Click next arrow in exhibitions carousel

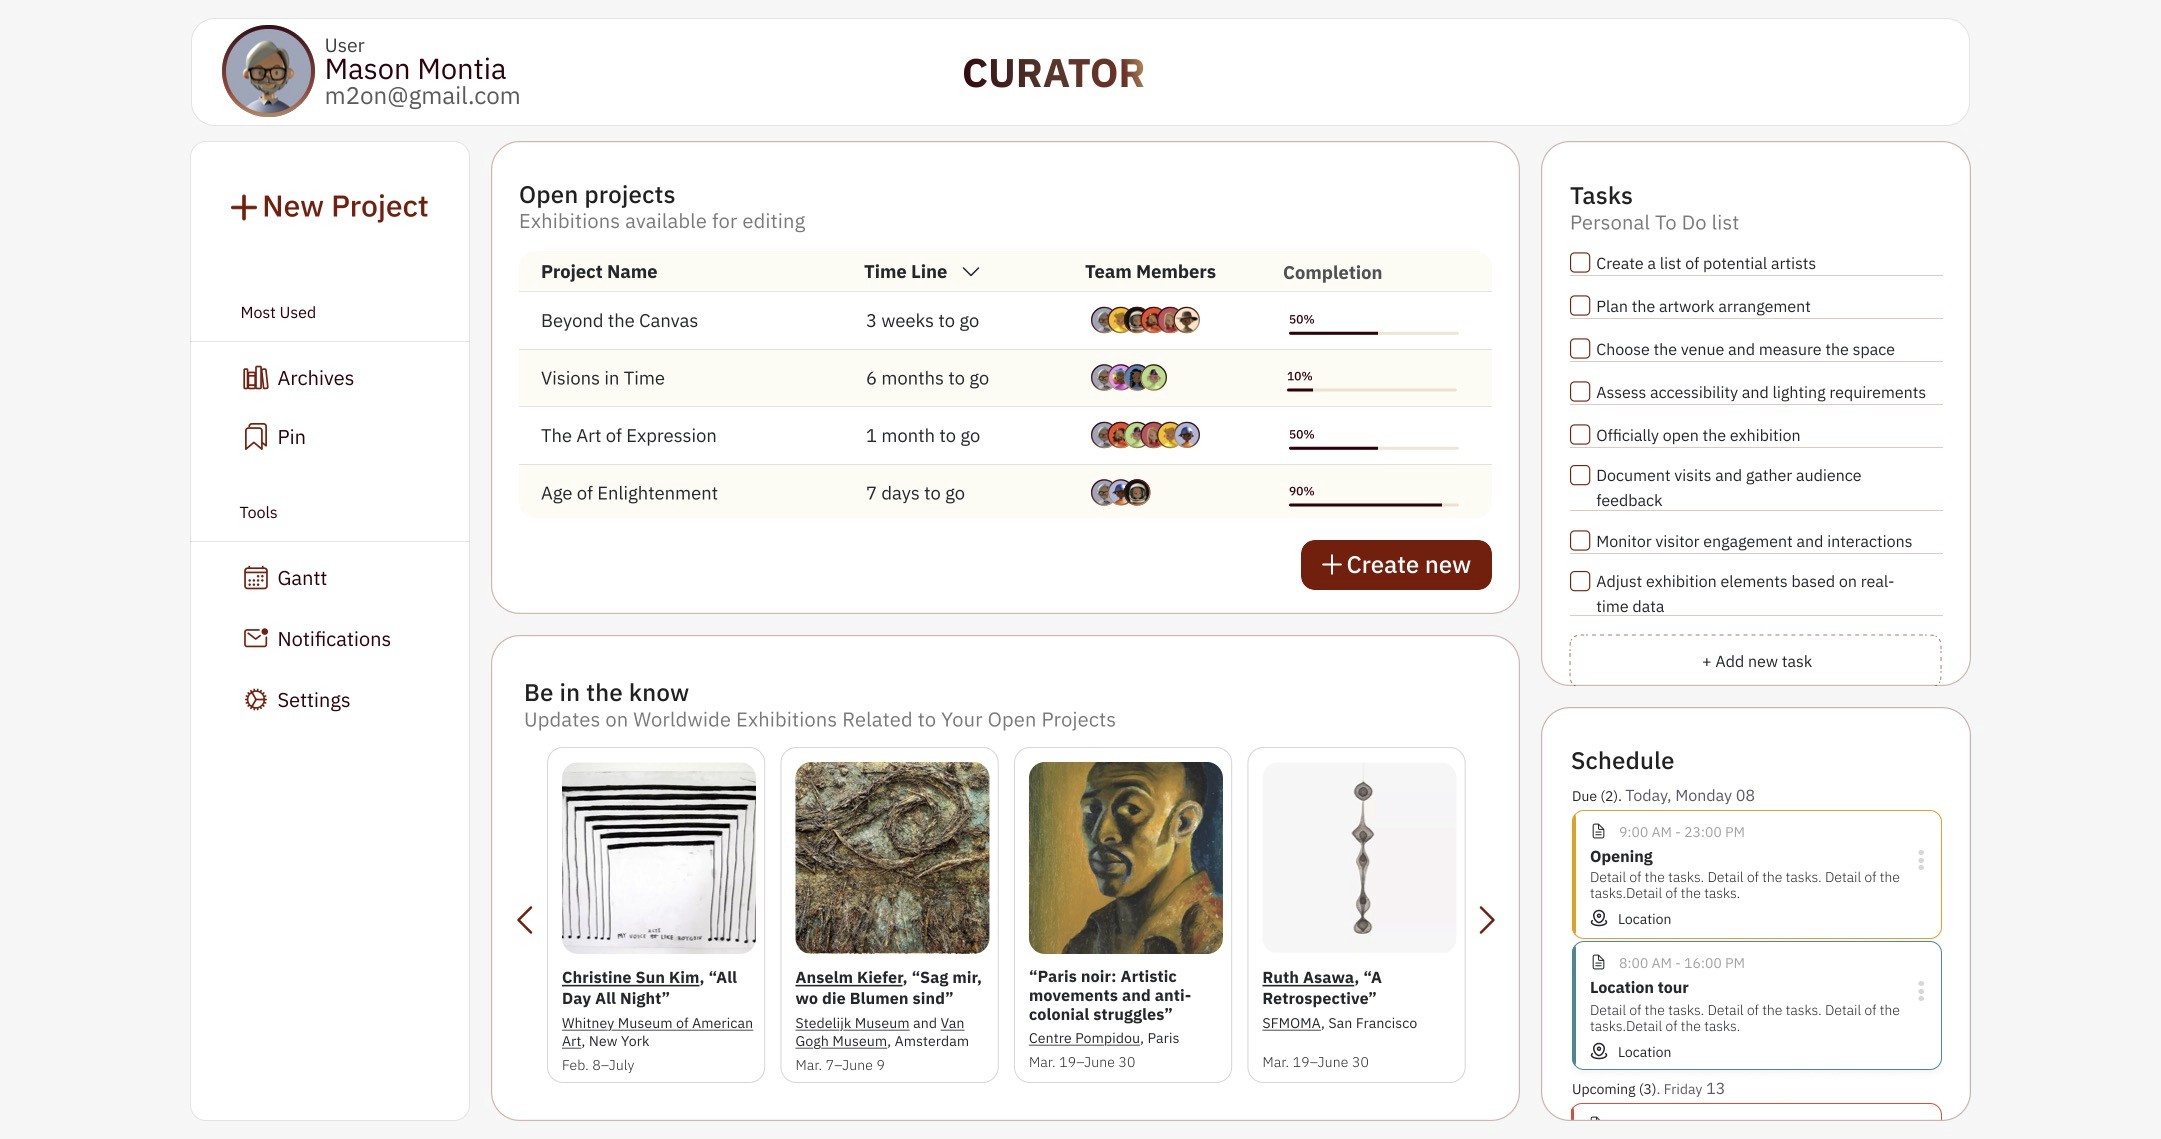pos(1487,920)
